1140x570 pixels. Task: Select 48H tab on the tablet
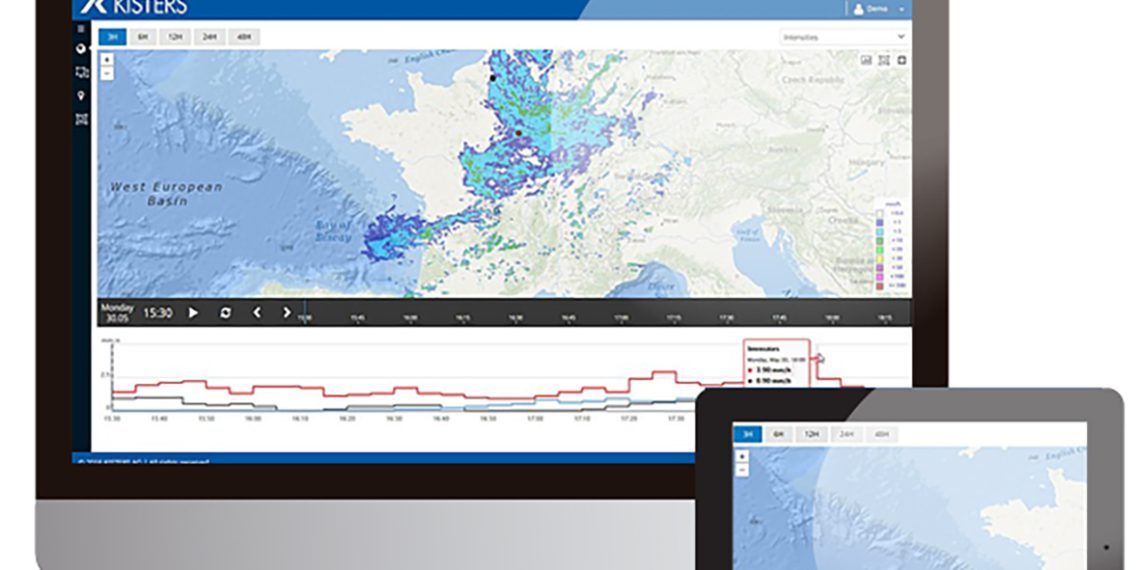click(881, 435)
